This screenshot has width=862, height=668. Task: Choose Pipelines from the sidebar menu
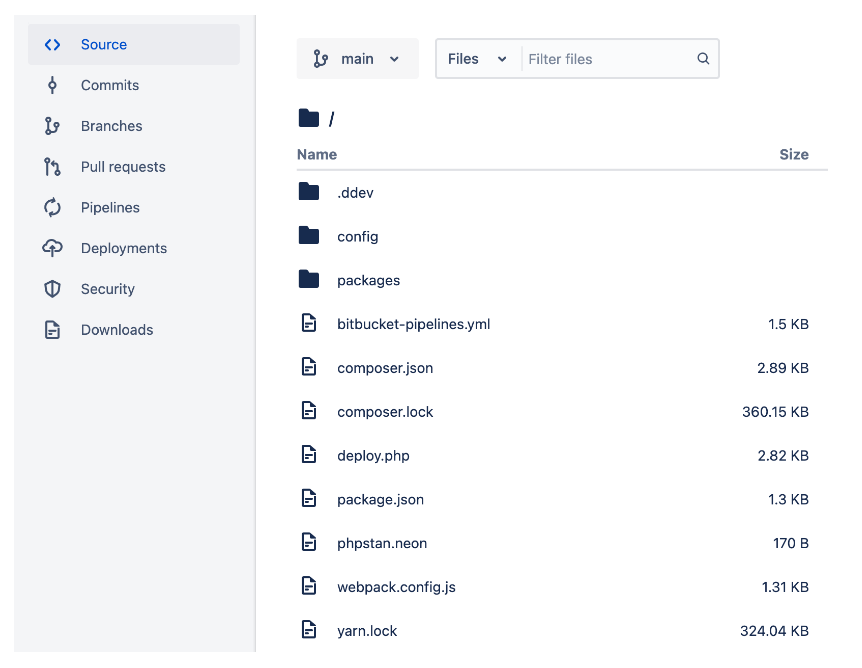[x=110, y=207]
